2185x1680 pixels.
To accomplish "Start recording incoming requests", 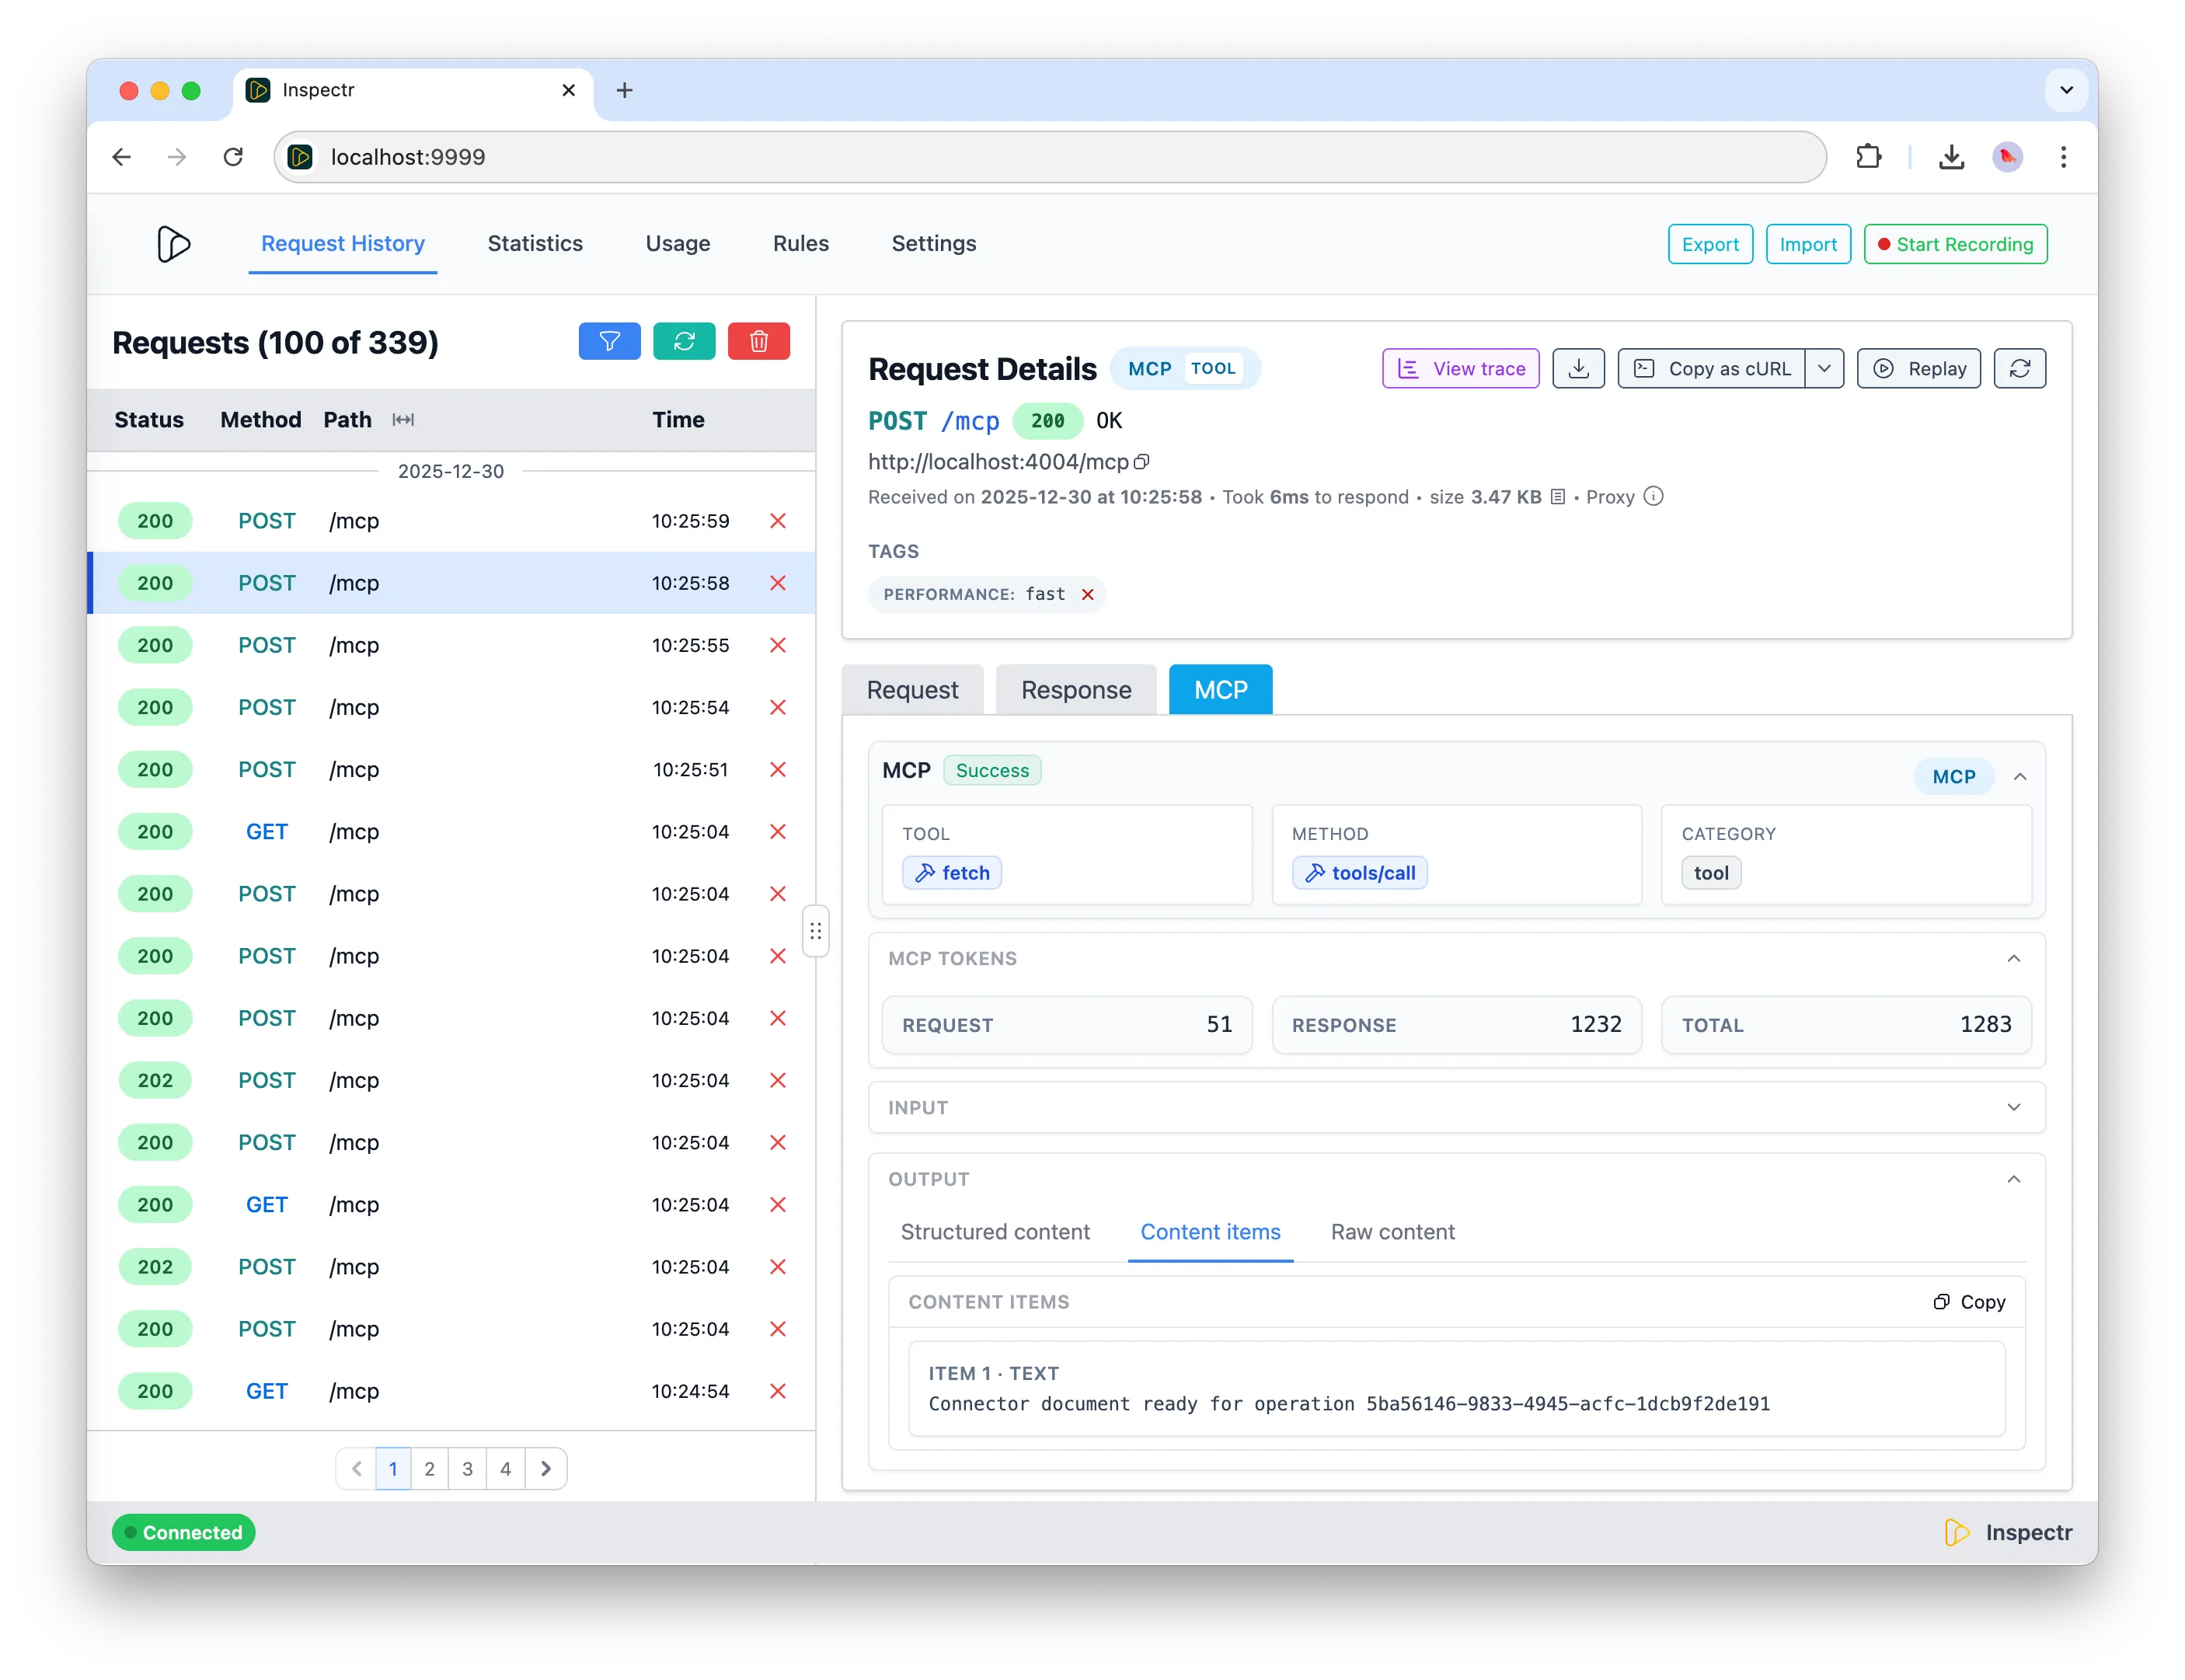I will (1955, 243).
